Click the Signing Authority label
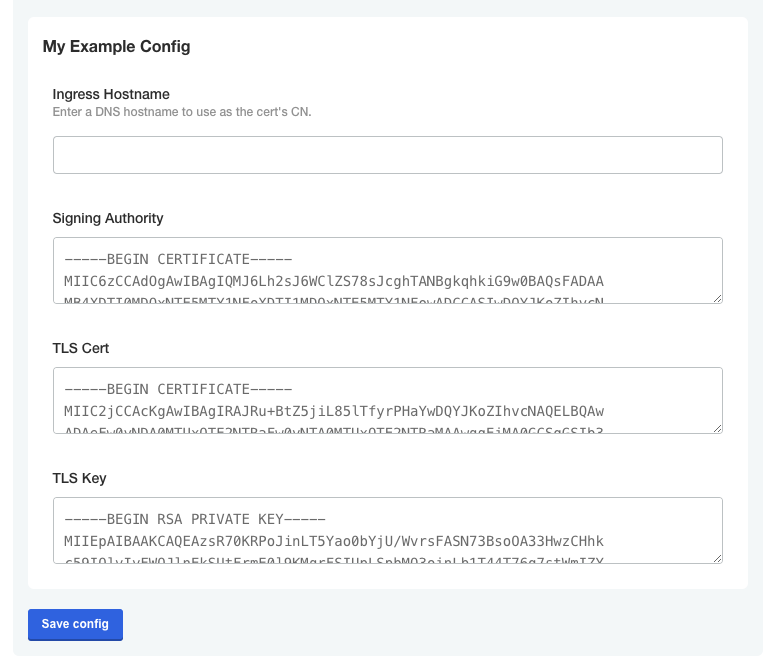 tap(108, 218)
